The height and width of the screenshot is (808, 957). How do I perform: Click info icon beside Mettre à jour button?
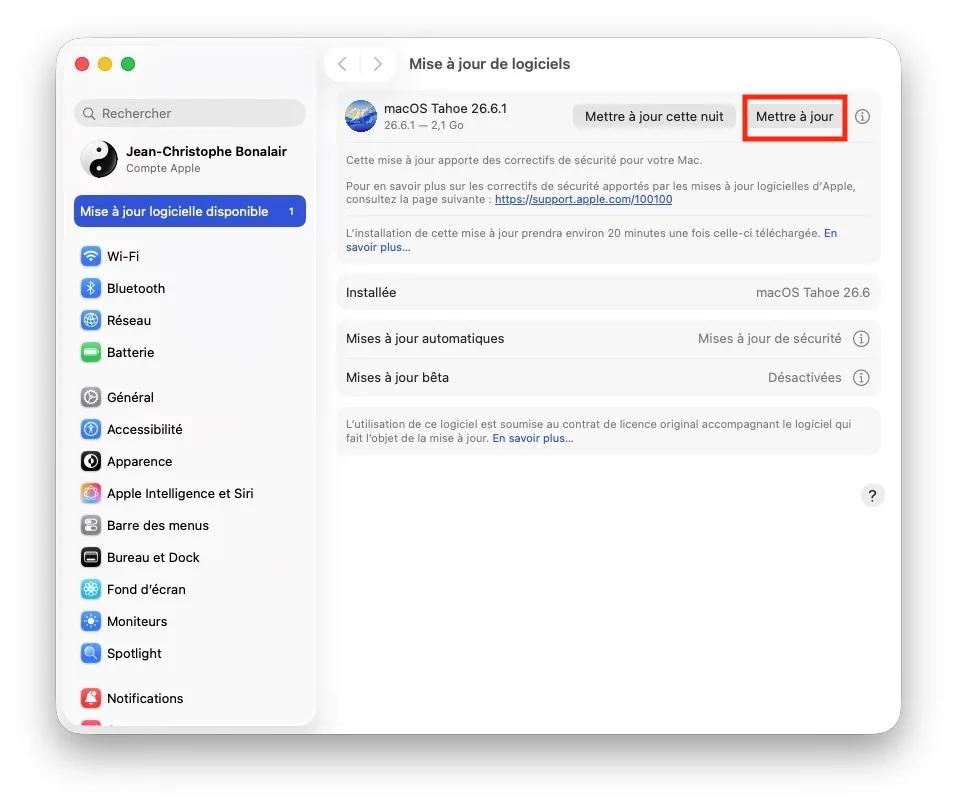[x=862, y=117]
